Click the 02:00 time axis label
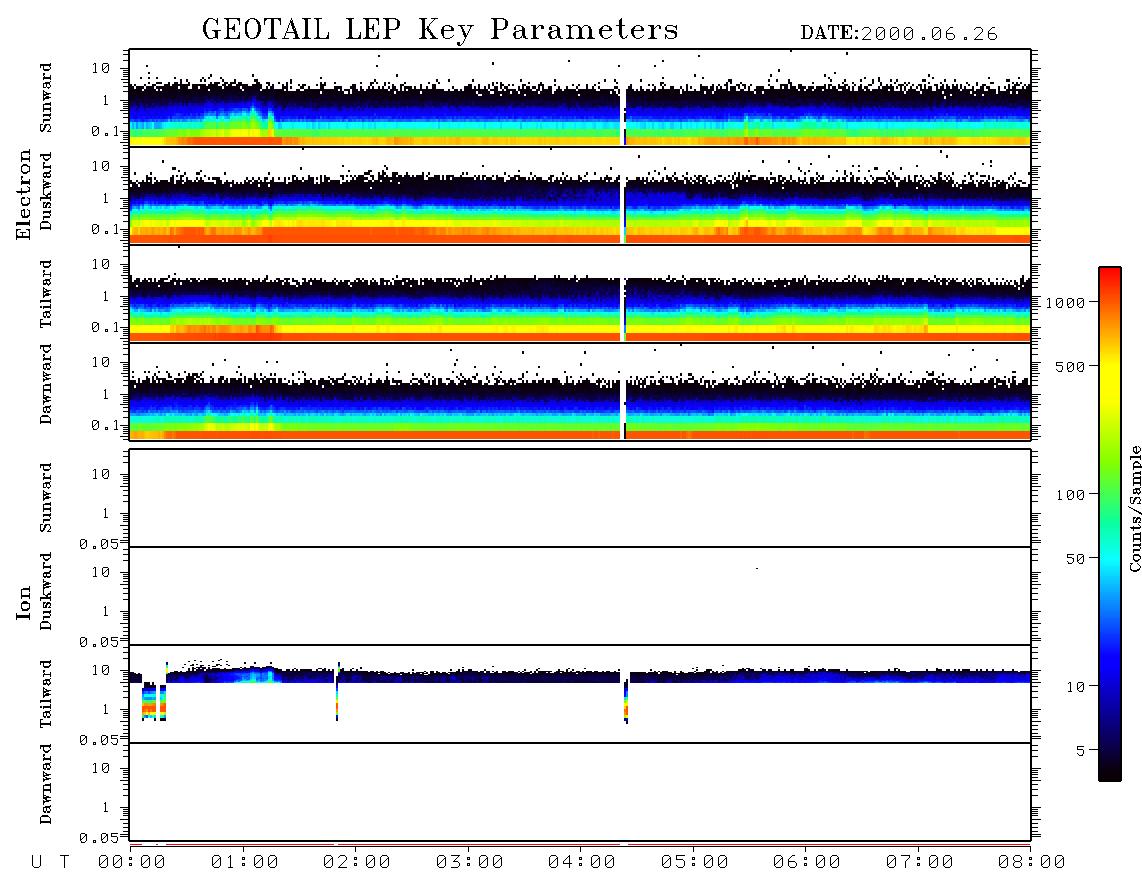 tap(357, 862)
